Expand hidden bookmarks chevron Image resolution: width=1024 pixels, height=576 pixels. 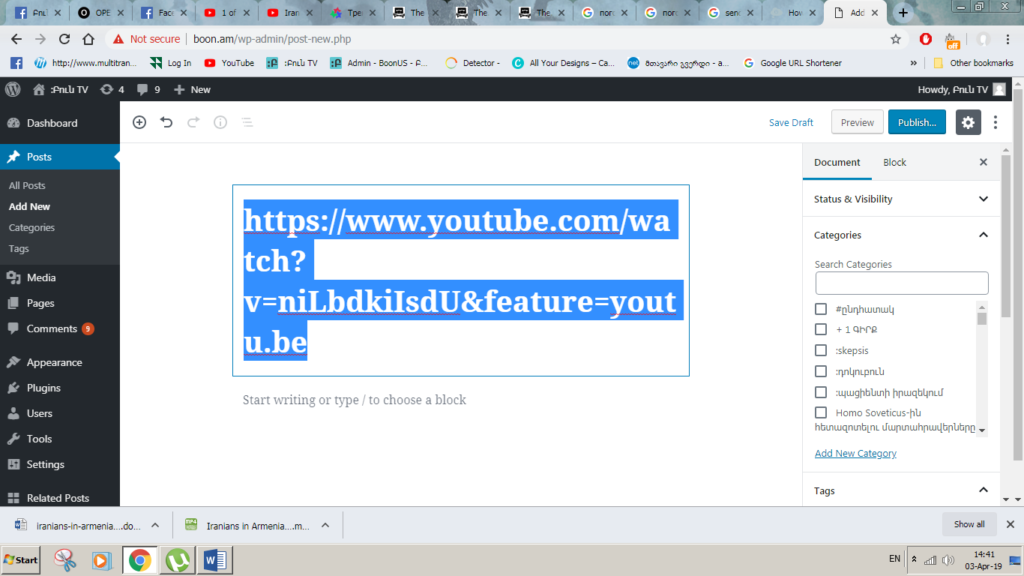(913, 63)
